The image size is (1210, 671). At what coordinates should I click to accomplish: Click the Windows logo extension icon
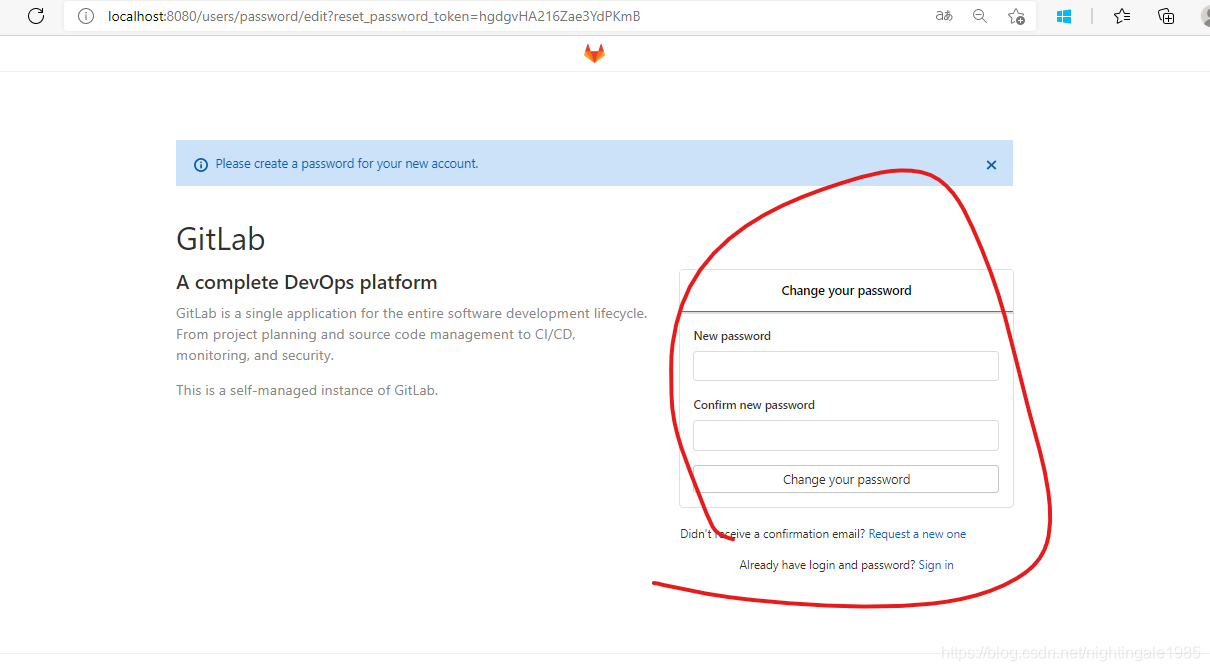1064,16
